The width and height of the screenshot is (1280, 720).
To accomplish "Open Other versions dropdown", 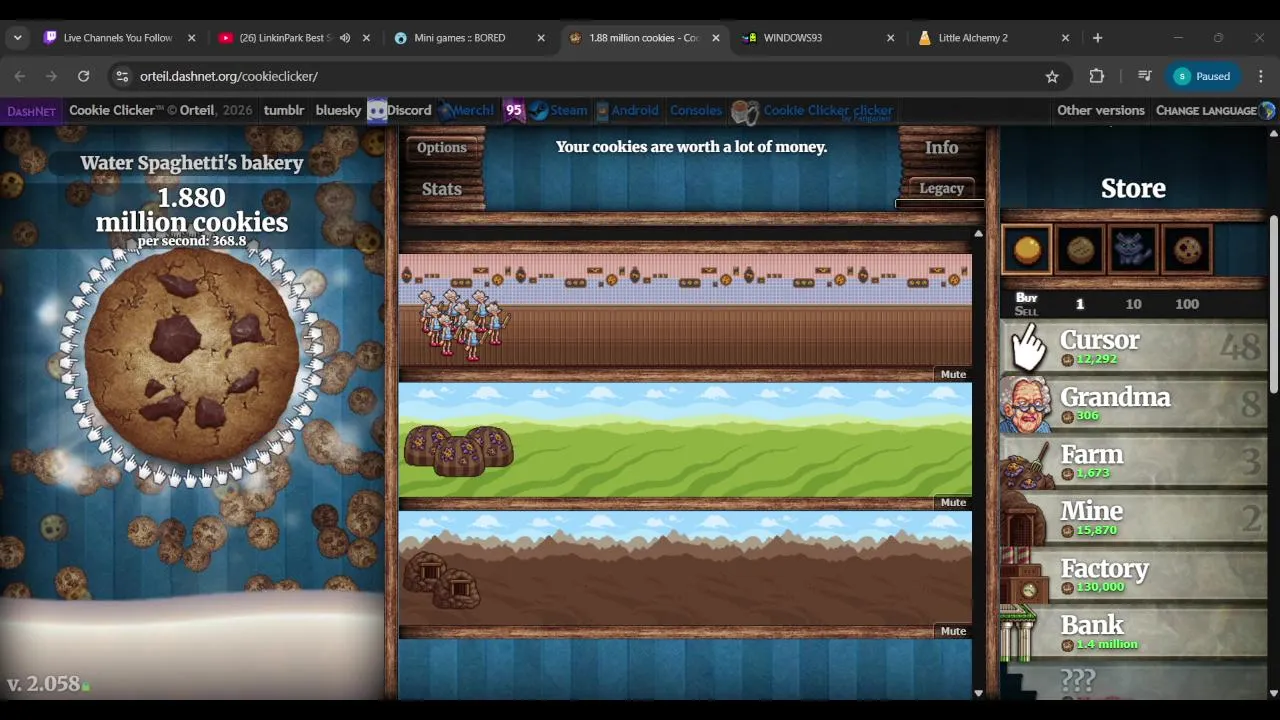I will pos(1101,111).
